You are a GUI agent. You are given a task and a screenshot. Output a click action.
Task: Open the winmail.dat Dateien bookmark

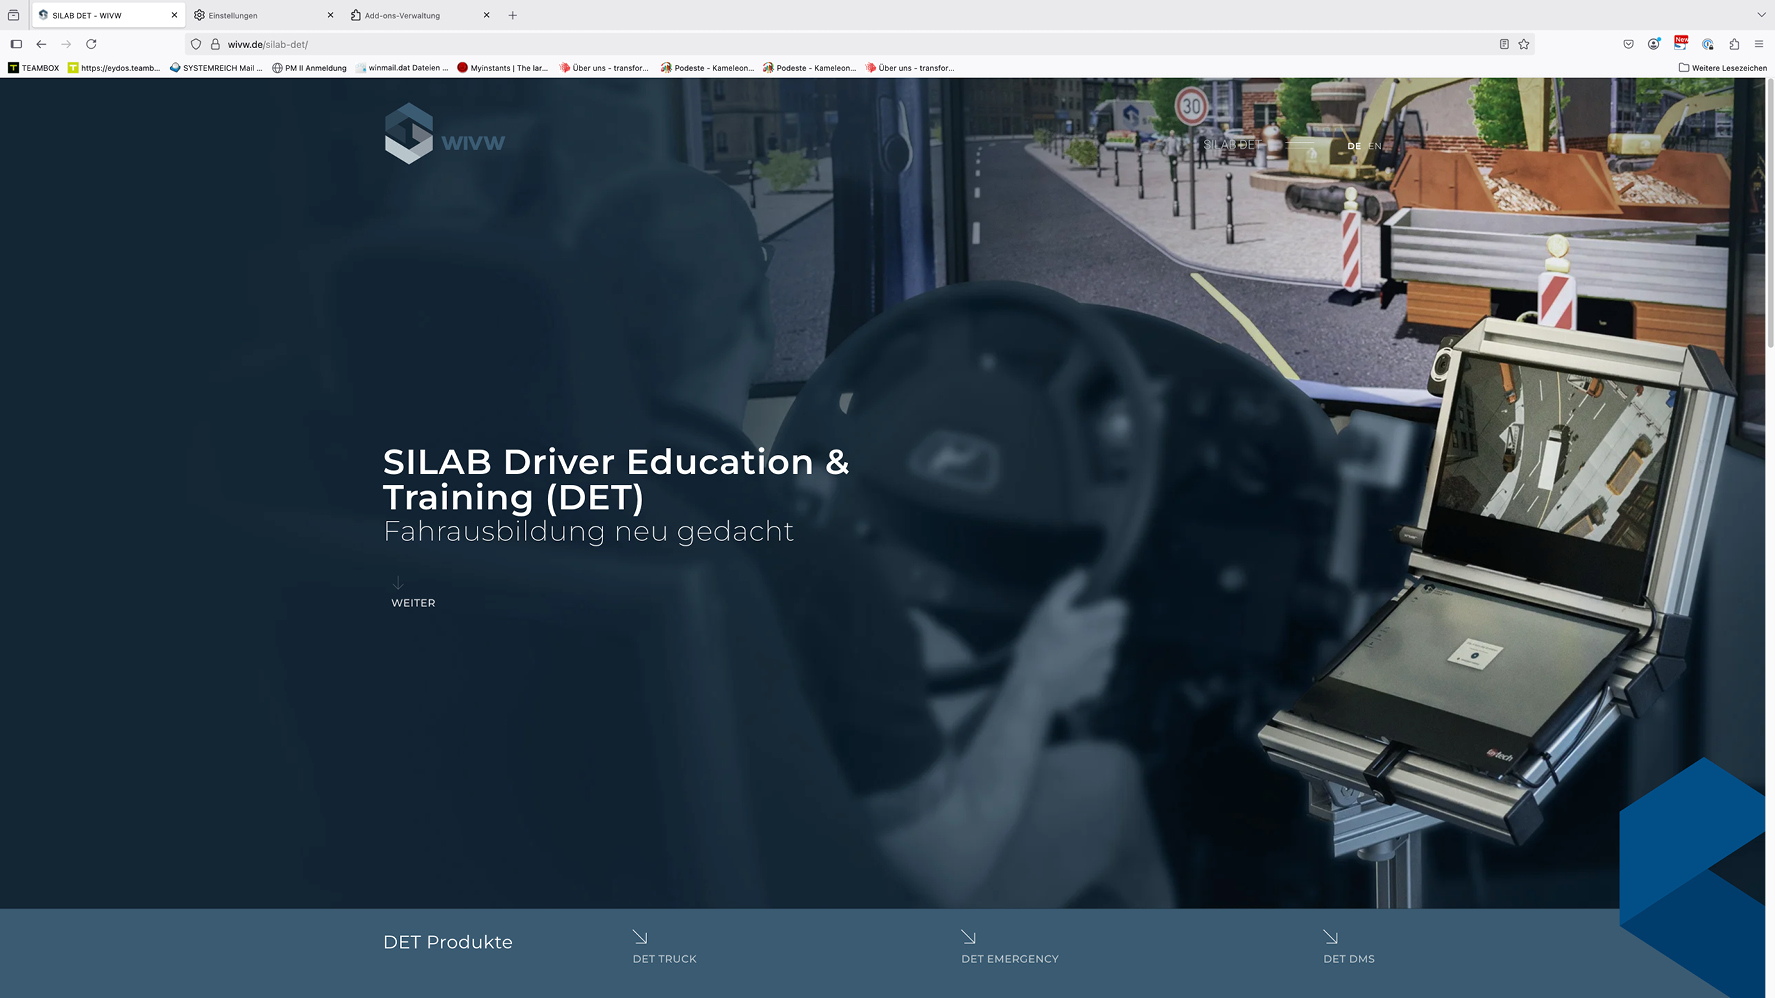(402, 68)
